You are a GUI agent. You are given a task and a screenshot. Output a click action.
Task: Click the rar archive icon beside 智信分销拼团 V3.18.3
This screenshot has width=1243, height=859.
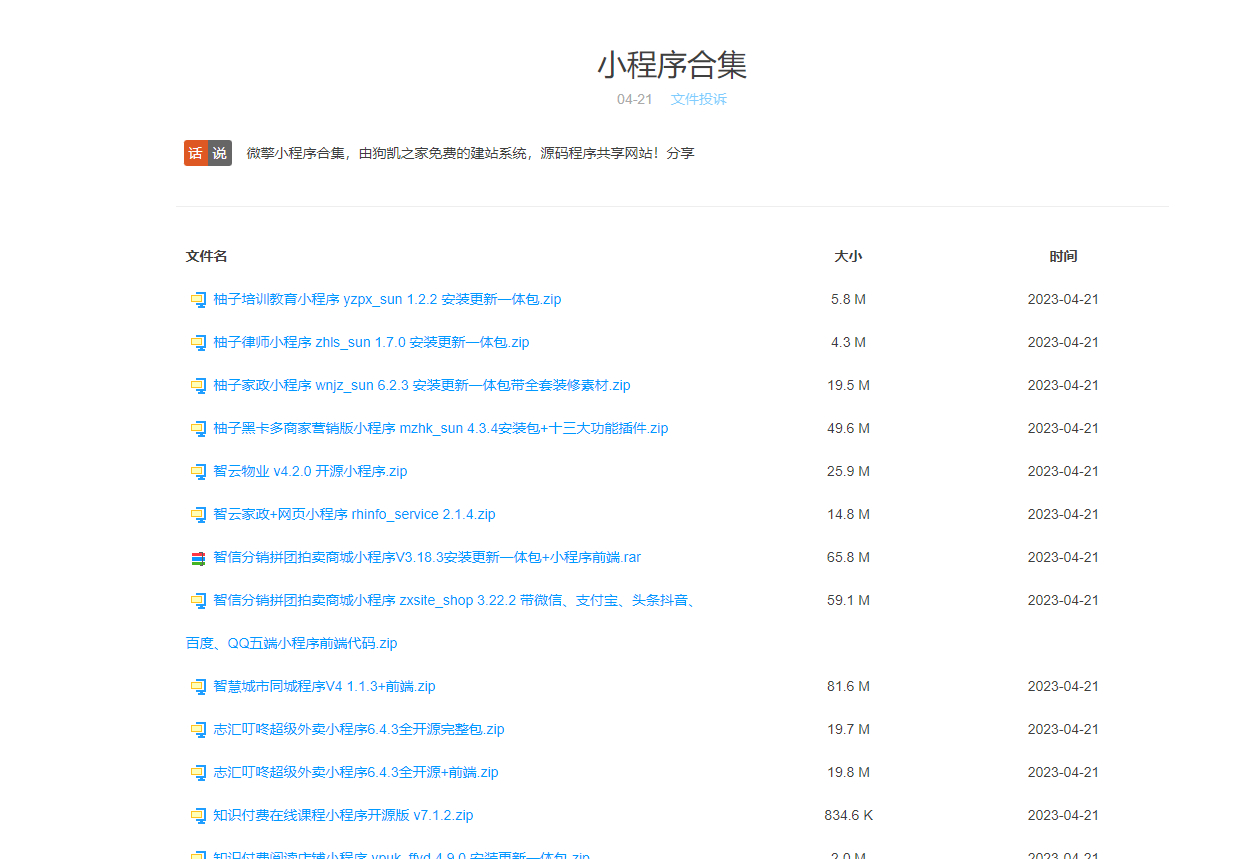point(198,557)
